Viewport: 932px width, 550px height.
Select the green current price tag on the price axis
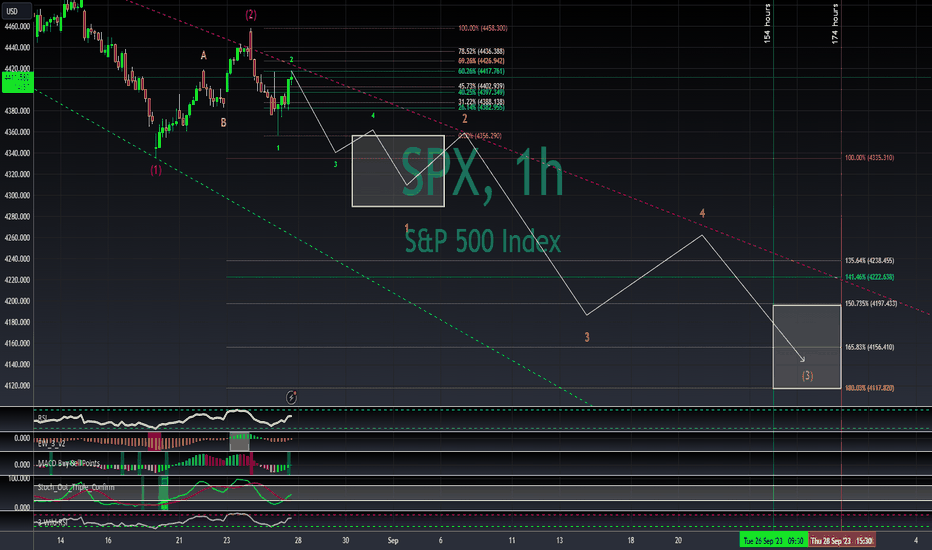click(x=17, y=82)
